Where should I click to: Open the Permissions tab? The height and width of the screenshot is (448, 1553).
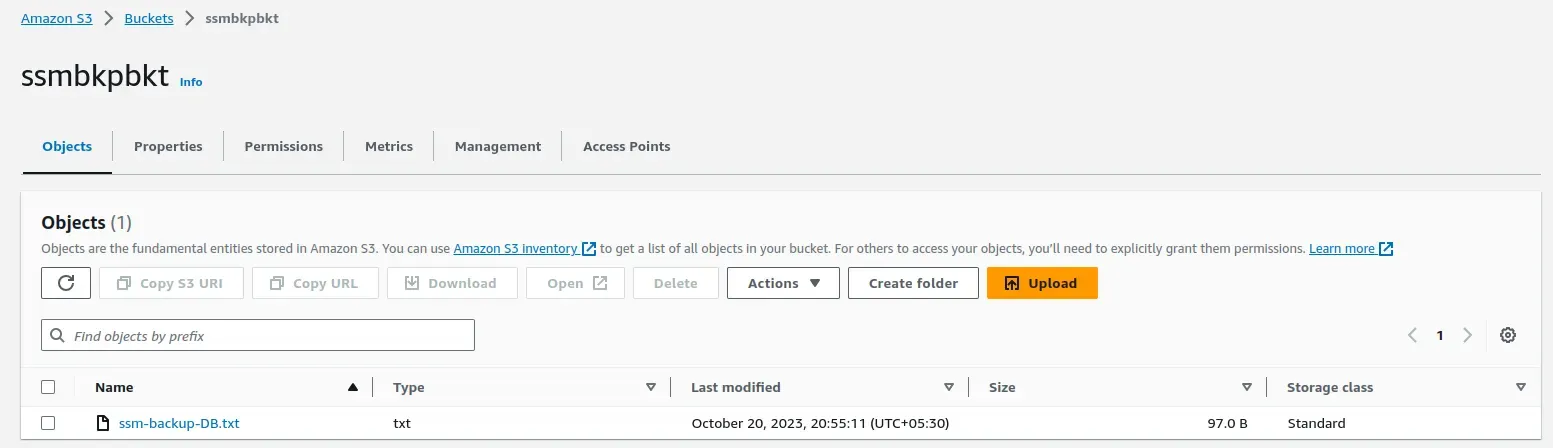click(x=284, y=146)
